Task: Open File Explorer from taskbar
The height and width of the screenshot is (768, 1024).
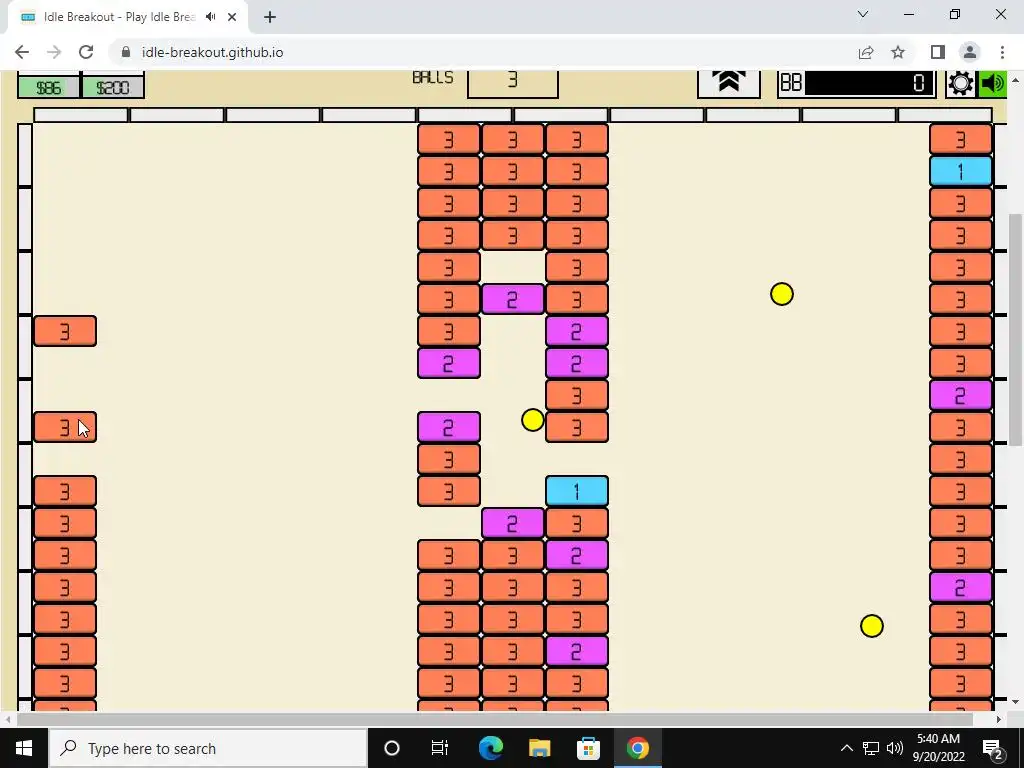Action: 539,748
